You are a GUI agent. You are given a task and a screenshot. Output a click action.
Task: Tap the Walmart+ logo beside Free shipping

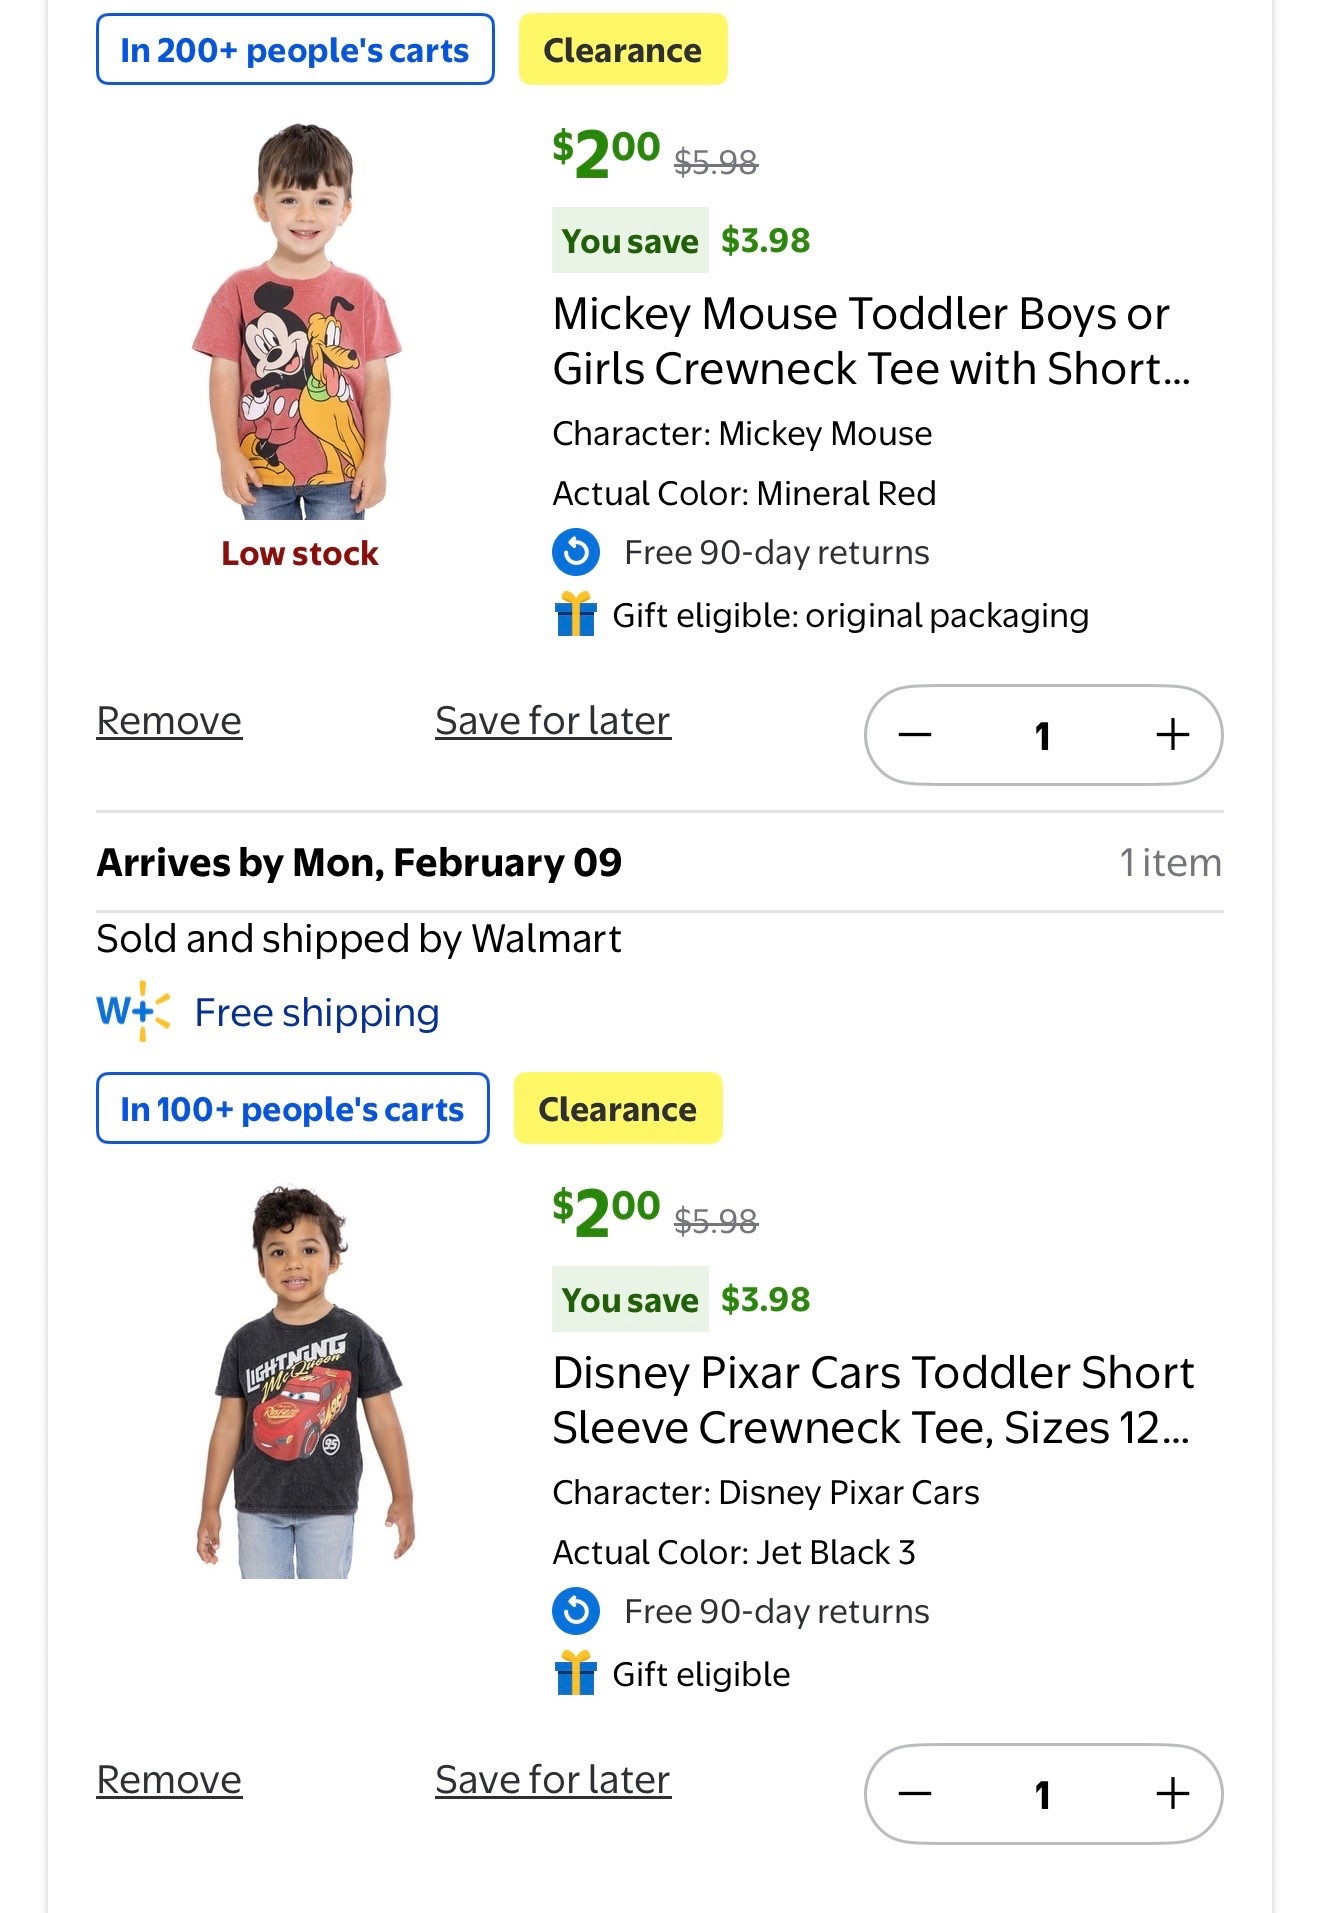click(x=134, y=1011)
